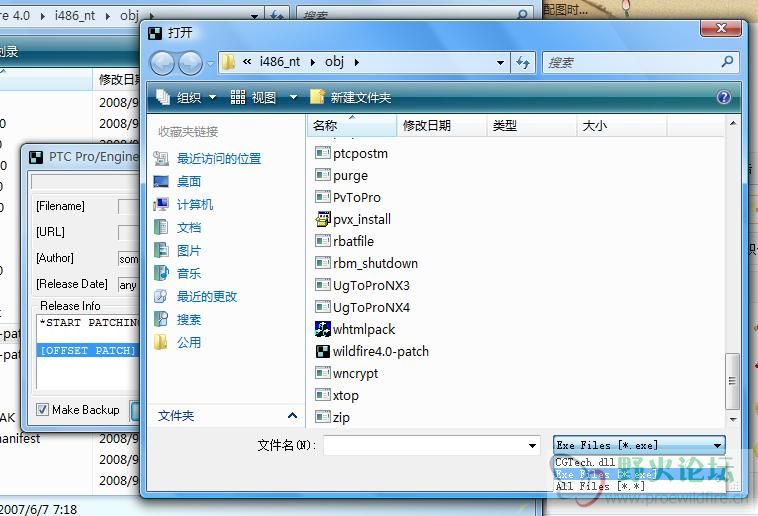Select the whtmlpack application icon
The image size is (758, 516).
tap(323, 329)
